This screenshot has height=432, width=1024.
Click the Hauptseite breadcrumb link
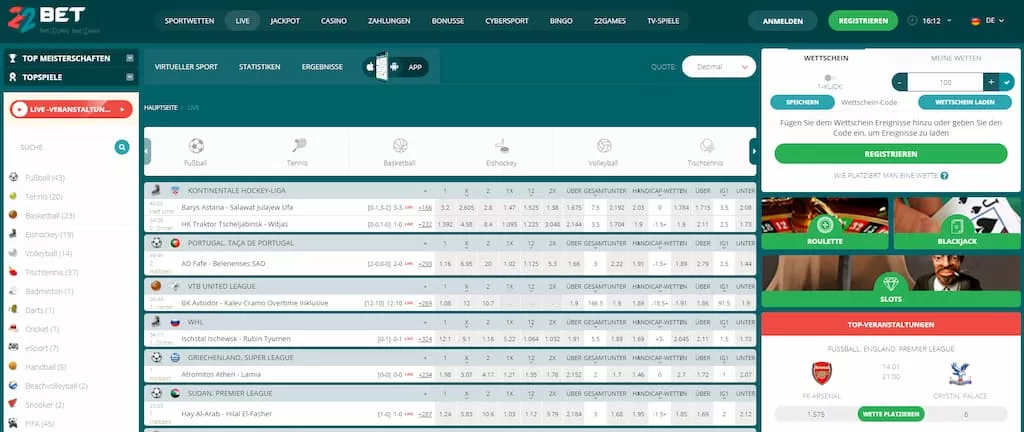pos(161,108)
